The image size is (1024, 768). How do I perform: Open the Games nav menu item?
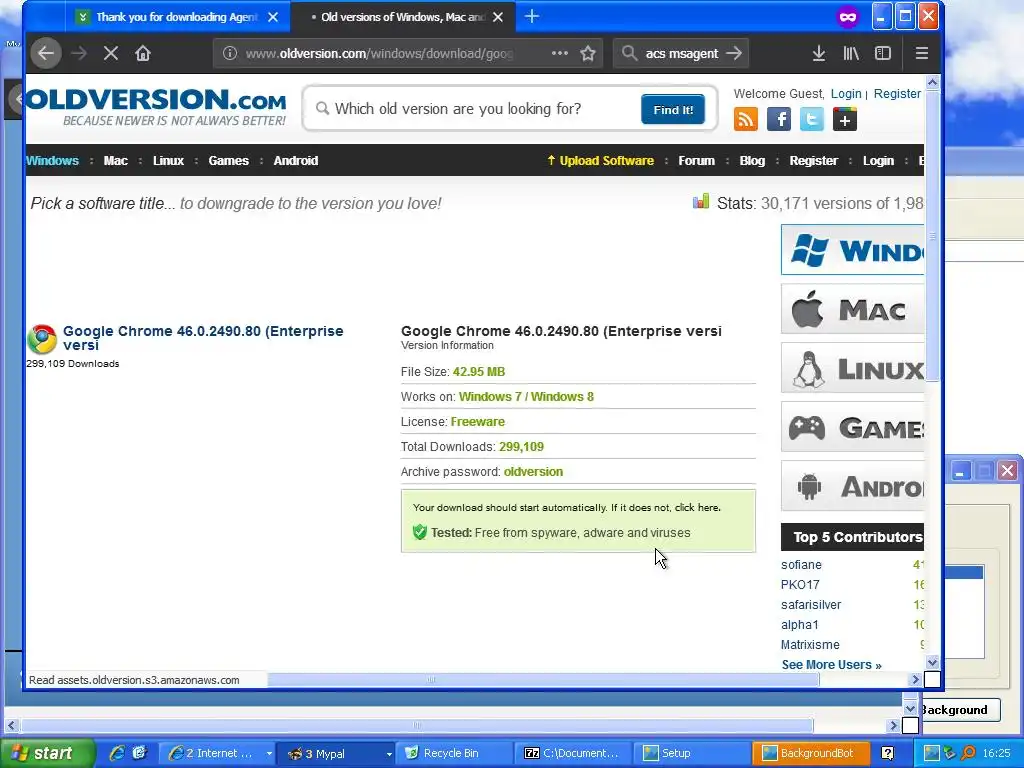click(229, 161)
